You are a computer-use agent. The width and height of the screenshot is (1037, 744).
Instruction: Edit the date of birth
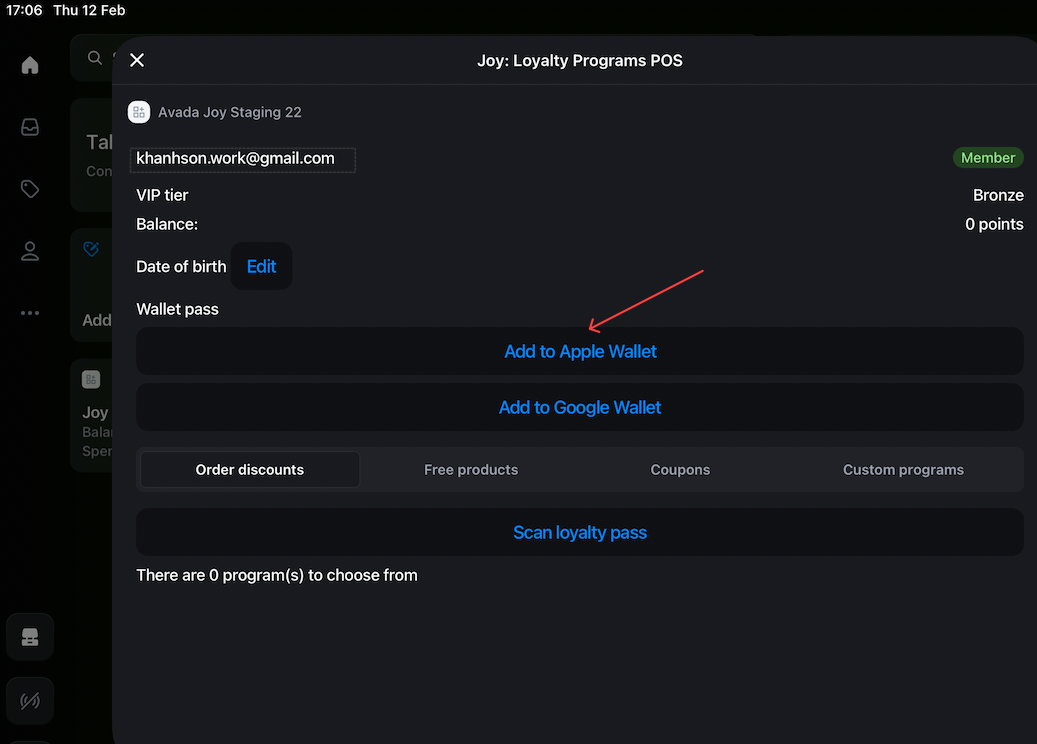click(261, 267)
